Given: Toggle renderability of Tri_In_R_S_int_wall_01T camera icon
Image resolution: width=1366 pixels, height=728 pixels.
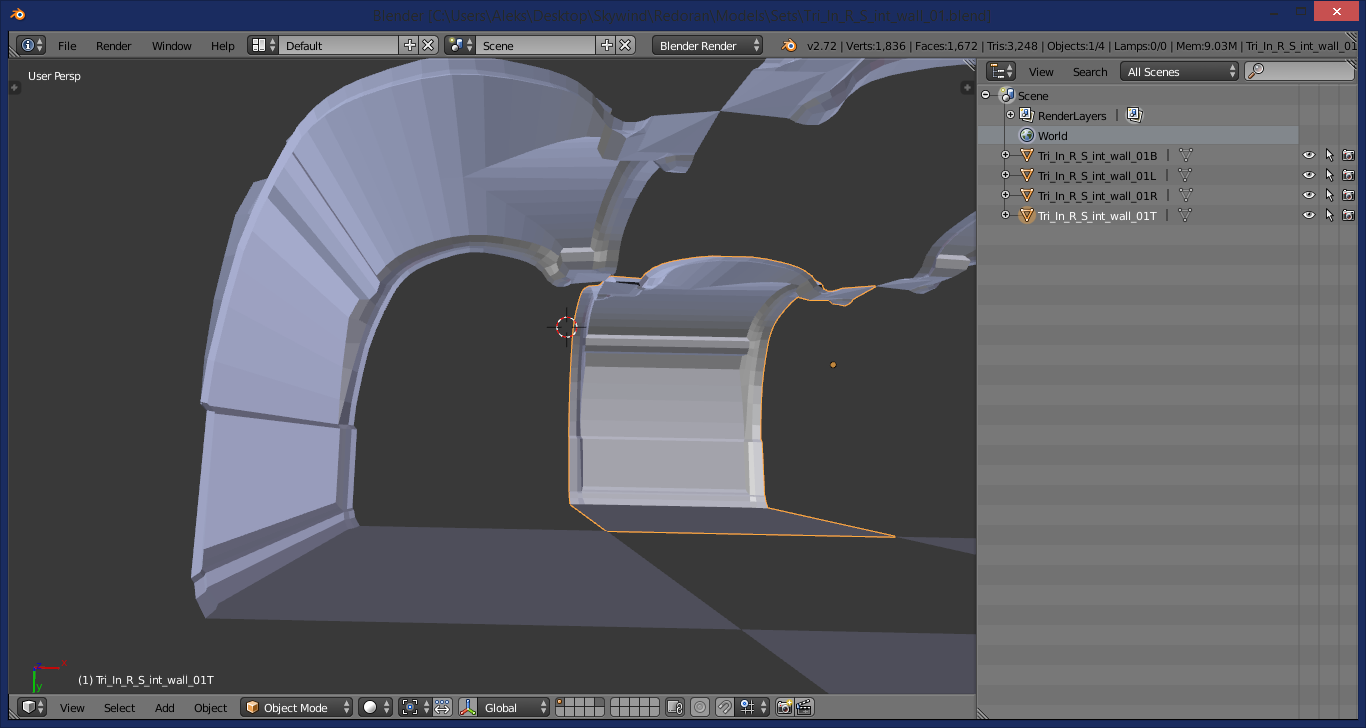Looking at the screenshot, I should (1348, 215).
